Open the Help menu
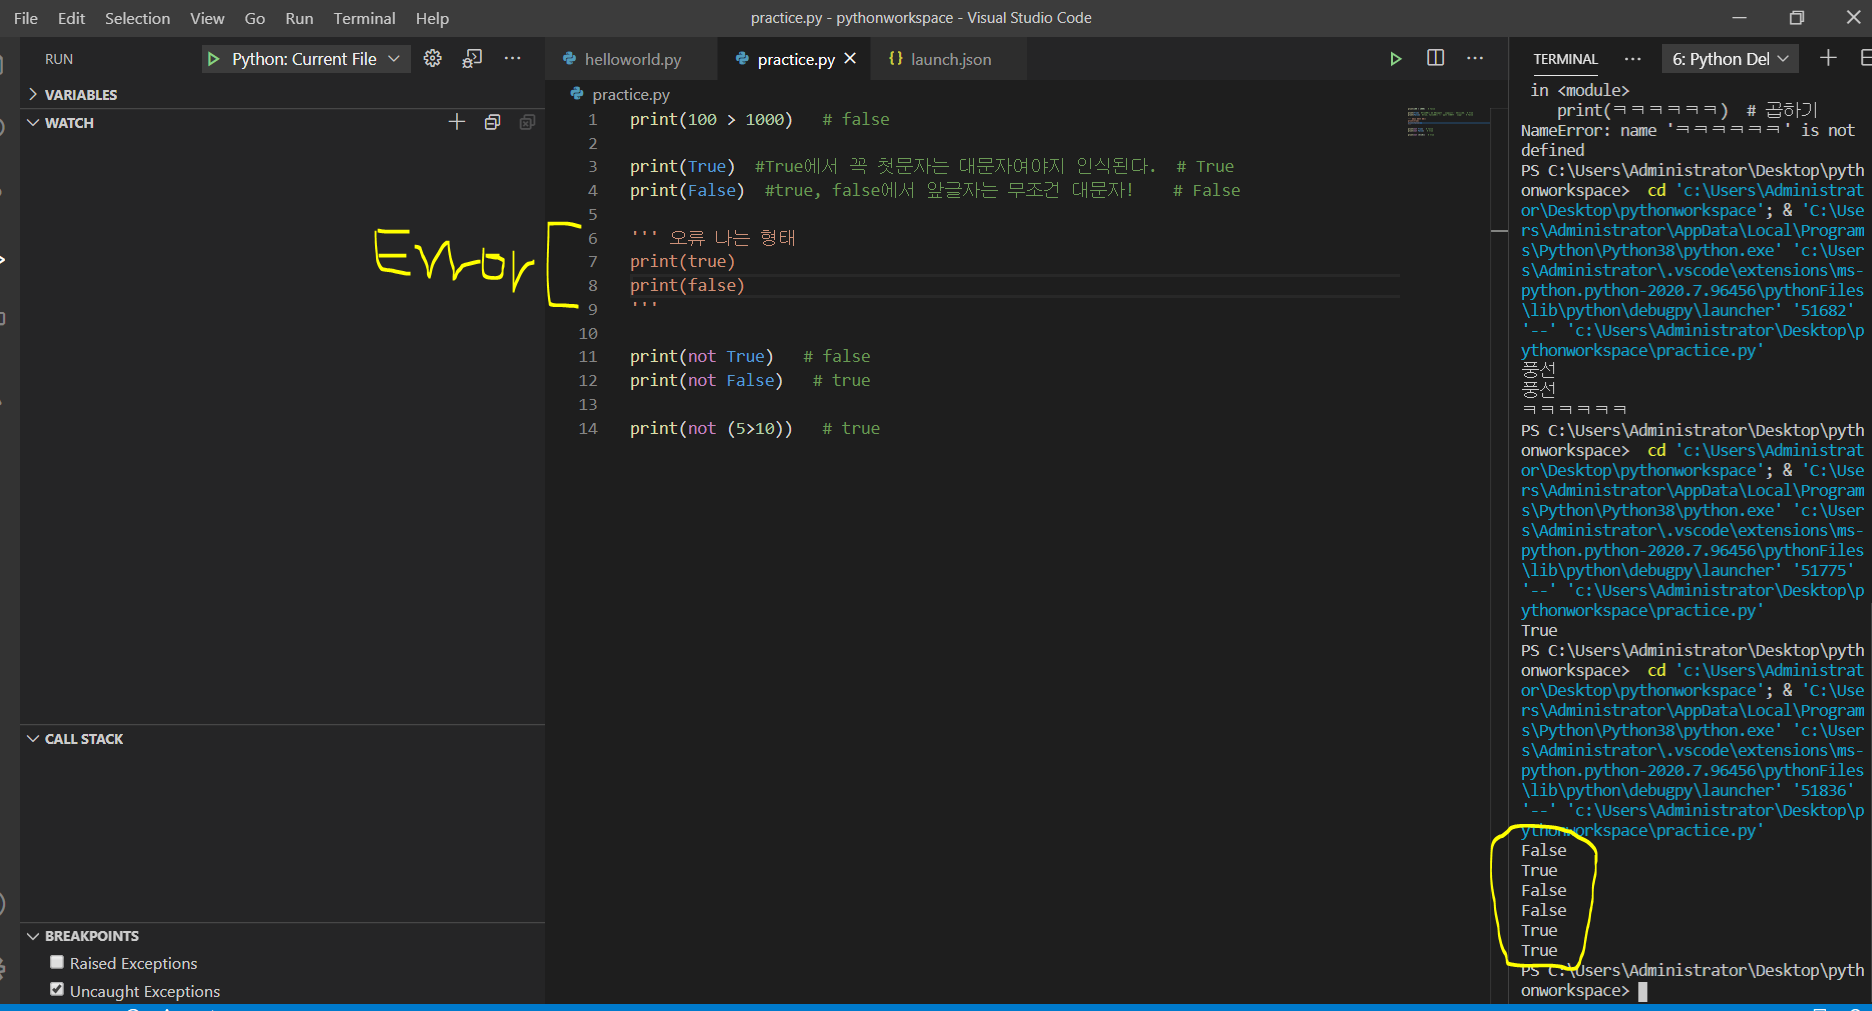 432,18
